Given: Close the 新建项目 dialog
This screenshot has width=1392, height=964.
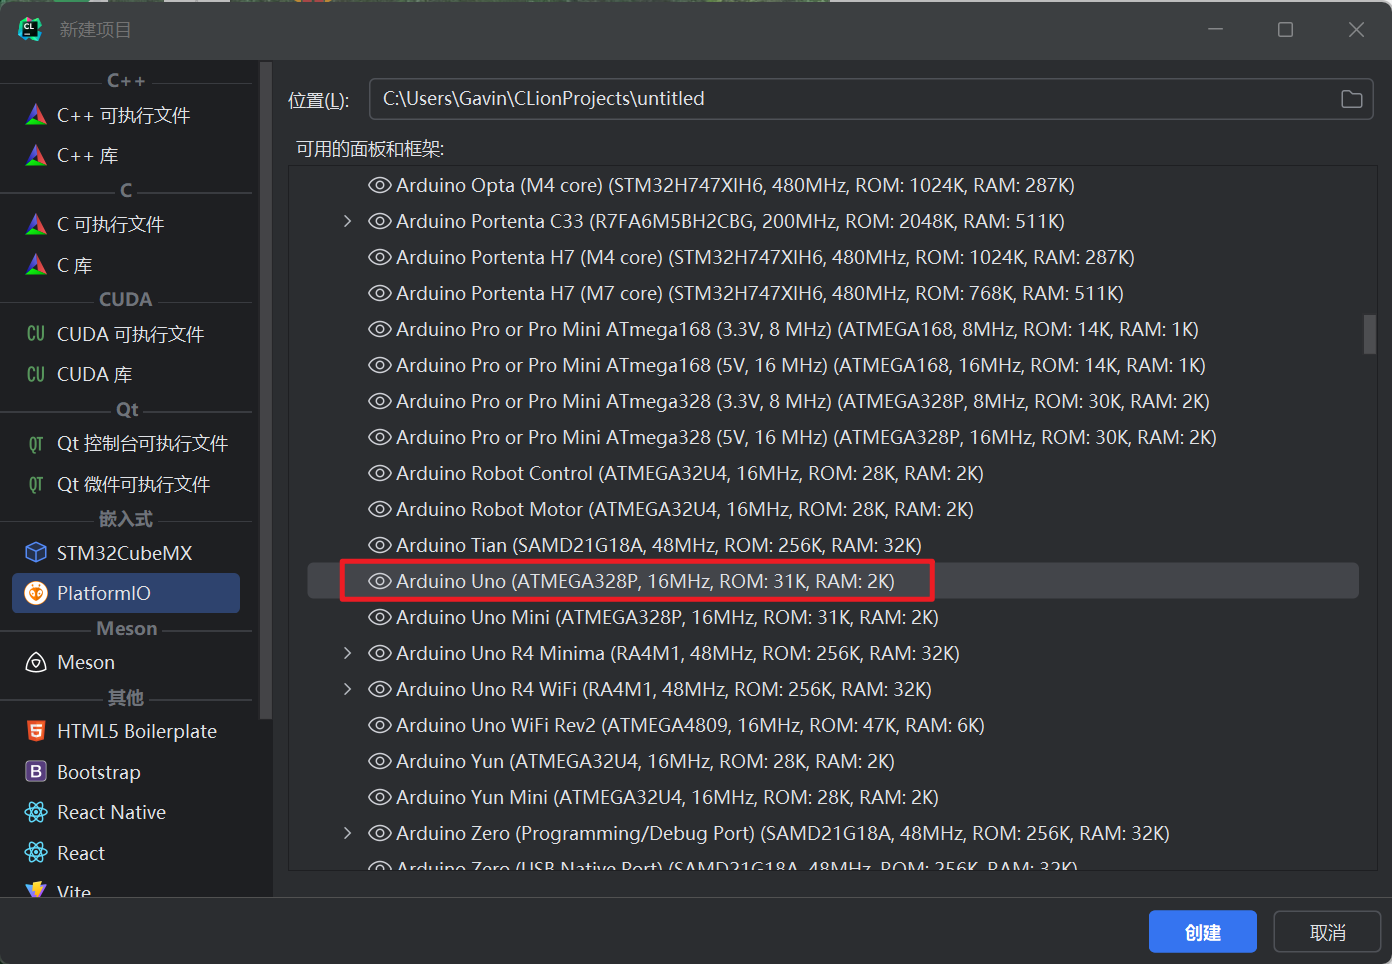Looking at the screenshot, I should coord(1356,30).
